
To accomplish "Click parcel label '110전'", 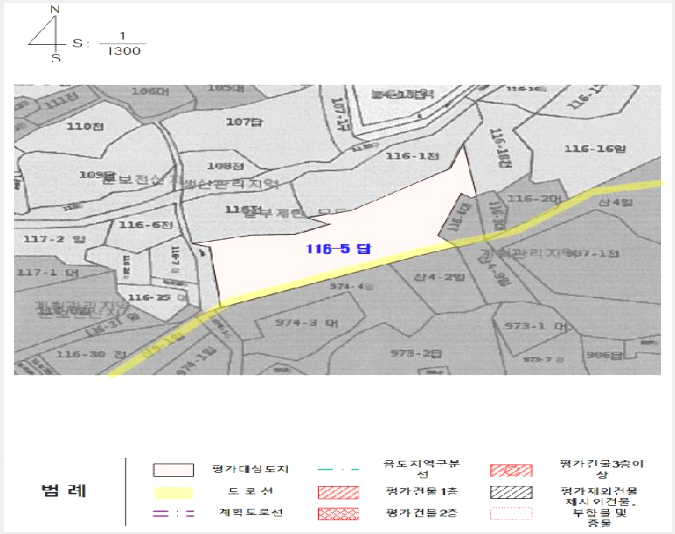I will tap(85, 126).
